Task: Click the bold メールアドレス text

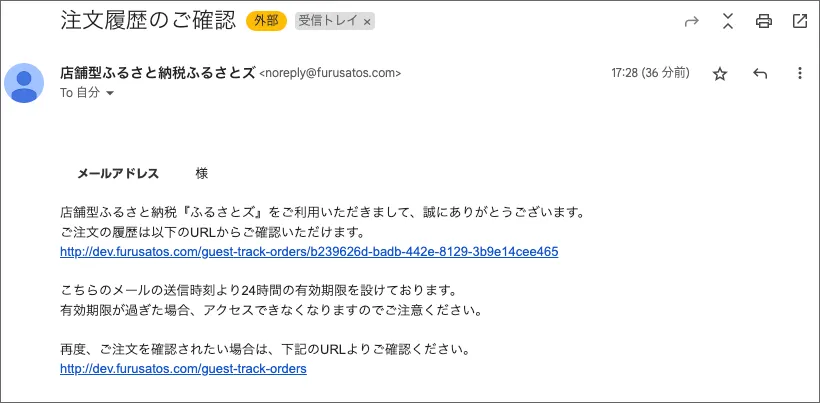Action: click(x=118, y=174)
